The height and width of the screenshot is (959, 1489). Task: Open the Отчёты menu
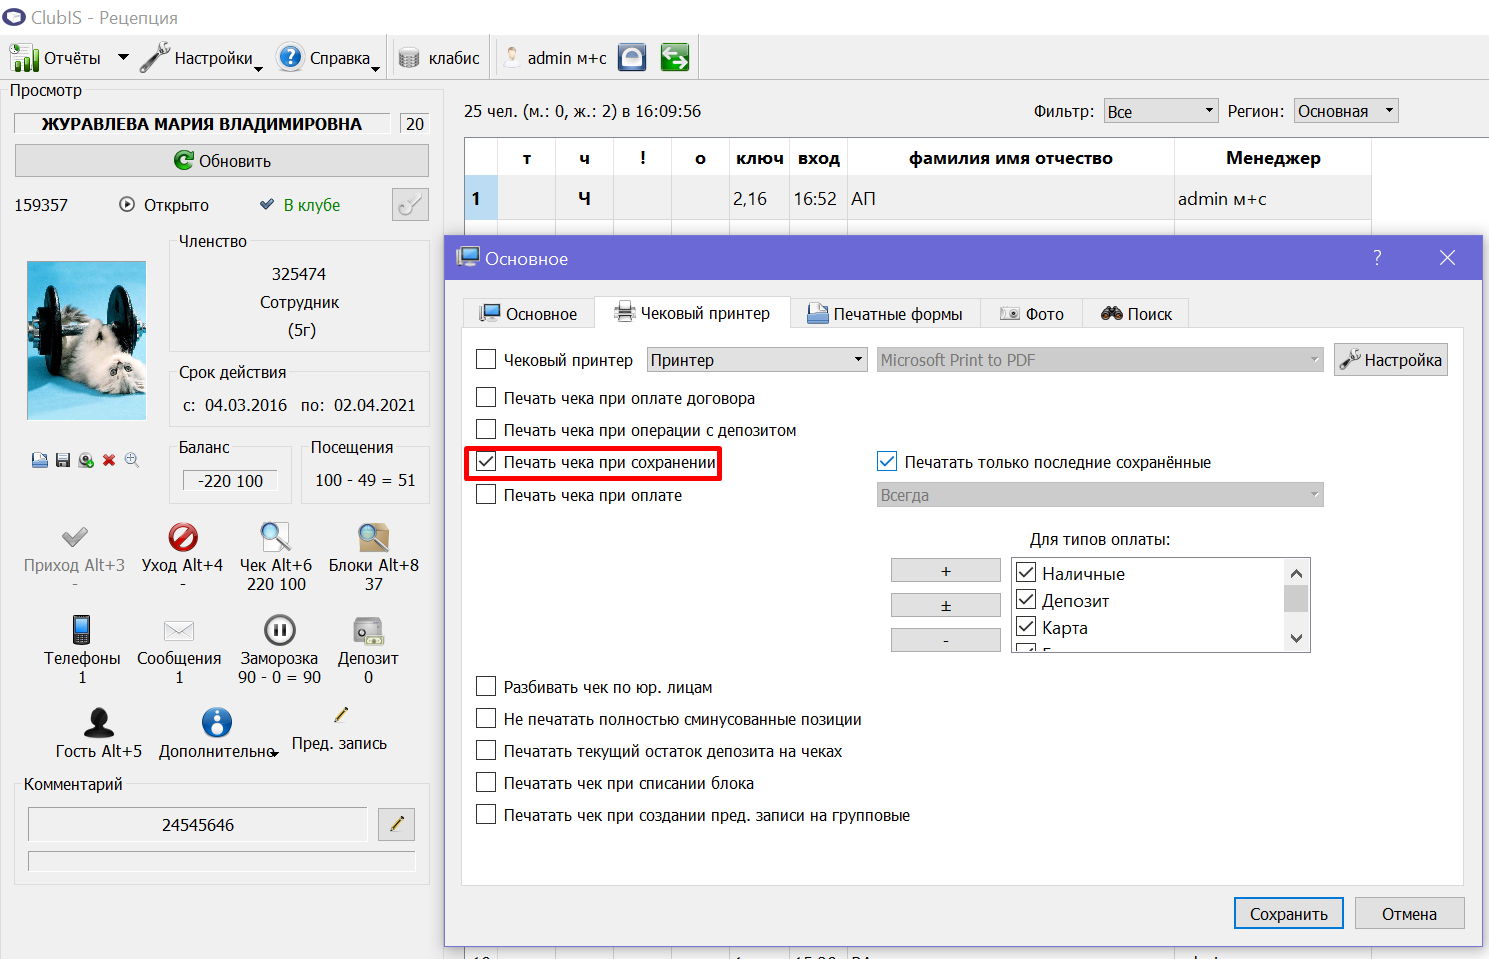coord(70,58)
